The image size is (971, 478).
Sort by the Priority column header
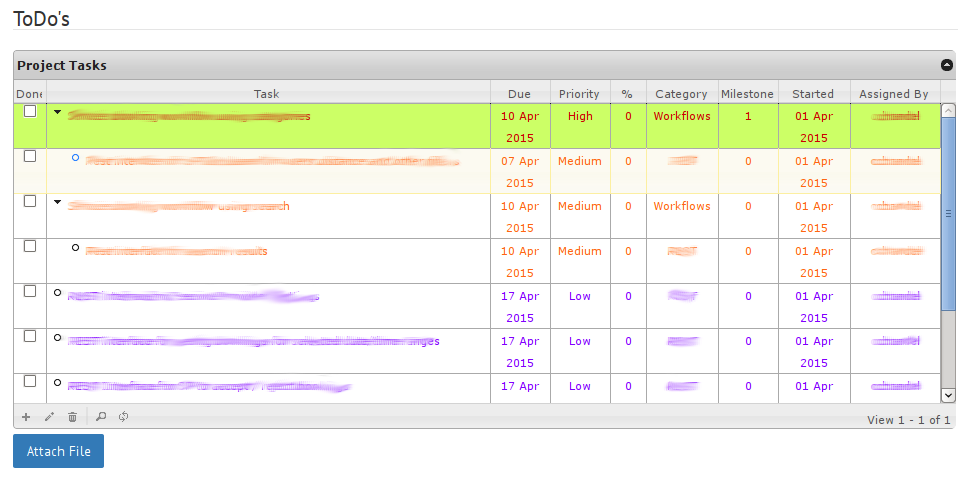click(x=579, y=94)
